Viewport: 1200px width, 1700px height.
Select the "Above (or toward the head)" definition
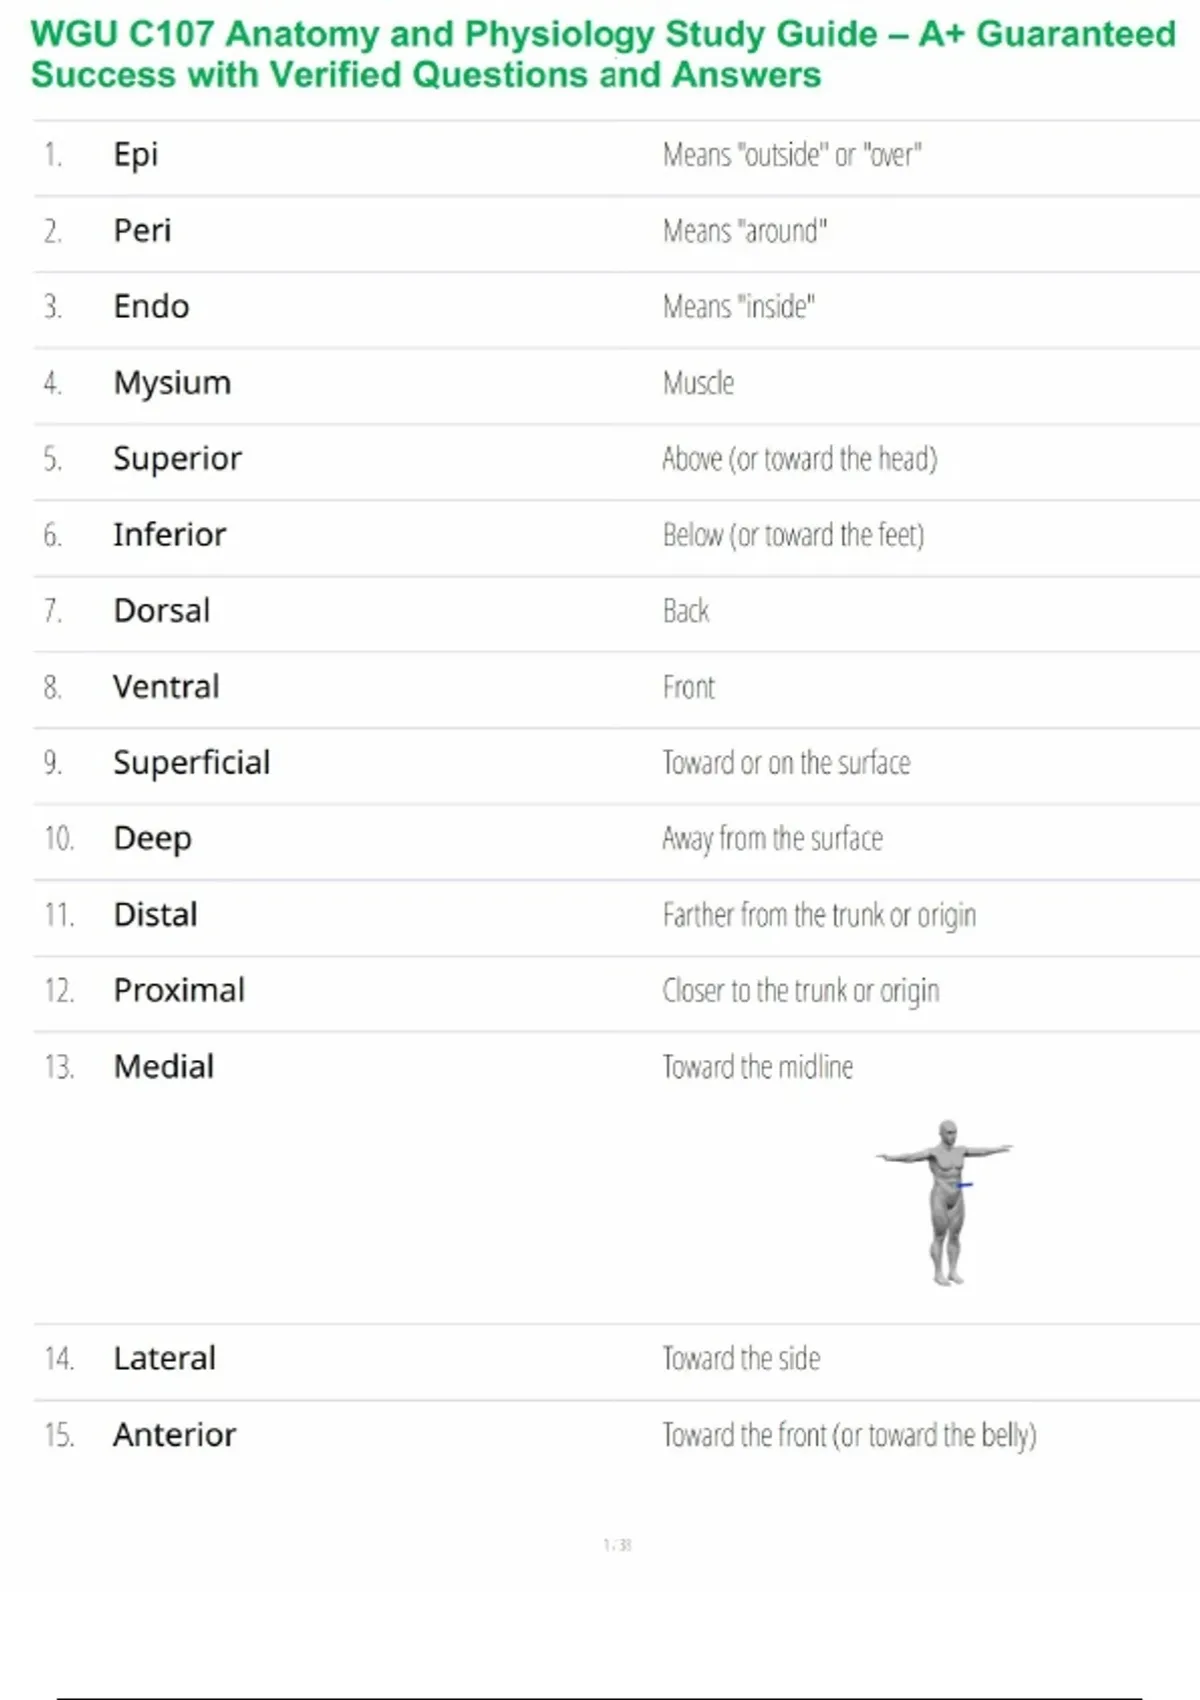click(x=800, y=459)
